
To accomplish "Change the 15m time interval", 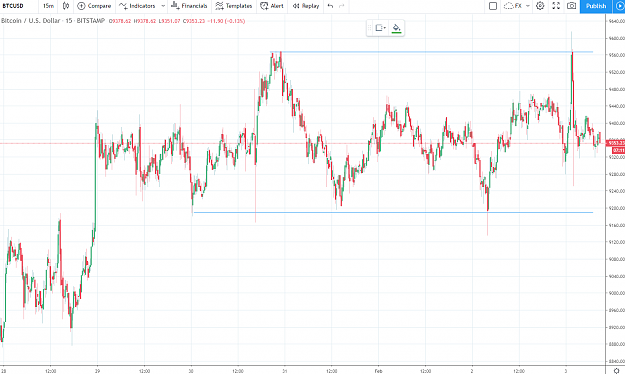I will coord(48,6).
